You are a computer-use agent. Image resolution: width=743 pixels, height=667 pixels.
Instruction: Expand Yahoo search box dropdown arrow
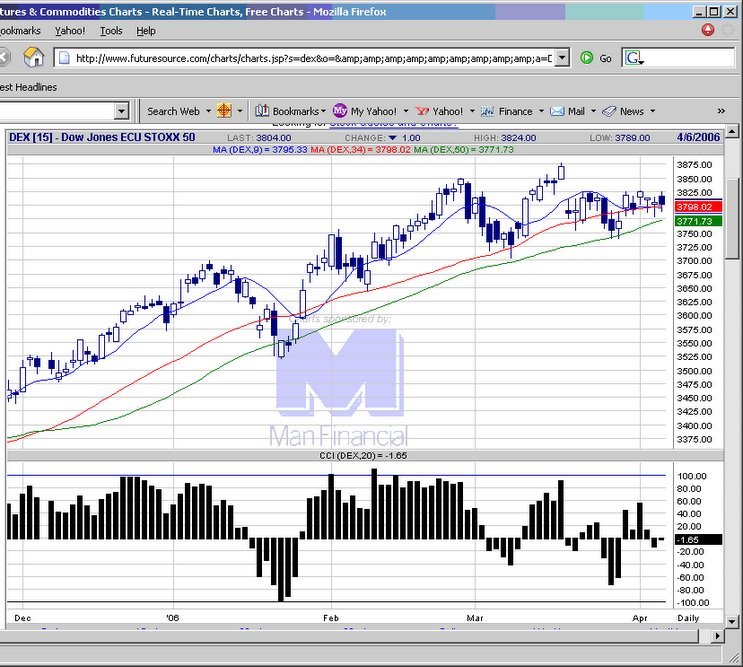121,111
